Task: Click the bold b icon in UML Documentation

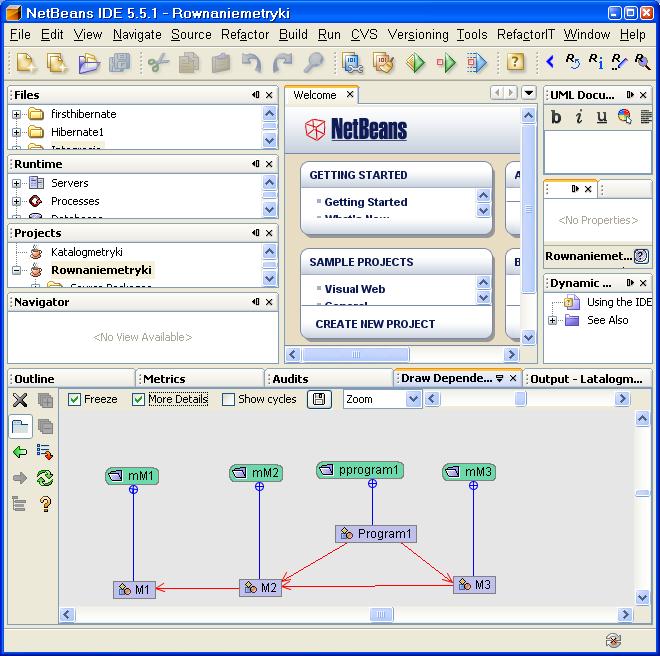Action: pos(556,117)
